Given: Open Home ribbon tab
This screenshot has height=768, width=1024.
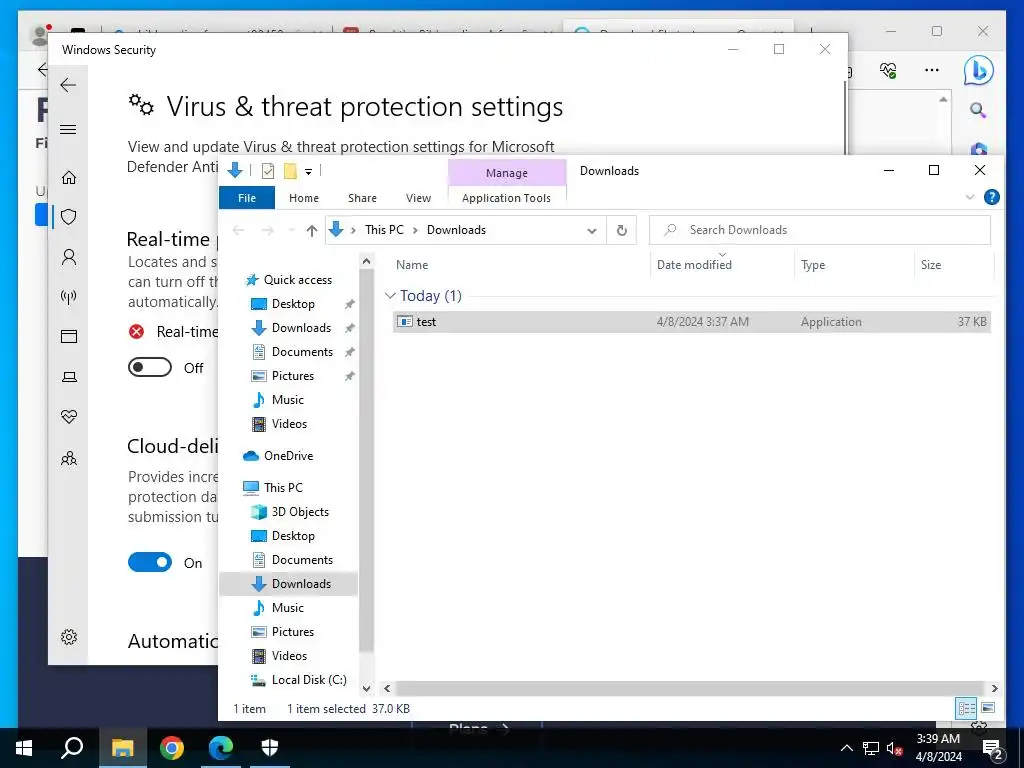Looking at the screenshot, I should tap(304, 198).
